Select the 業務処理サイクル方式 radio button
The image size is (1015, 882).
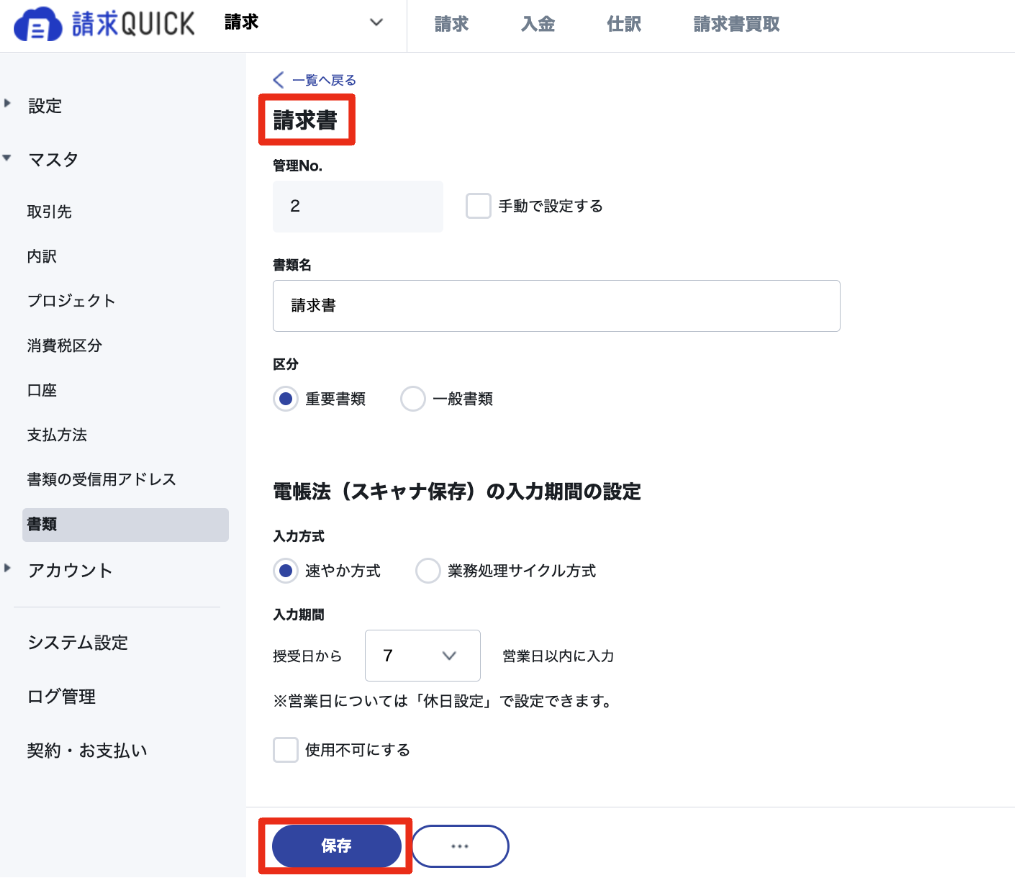(x=428, y=571)
